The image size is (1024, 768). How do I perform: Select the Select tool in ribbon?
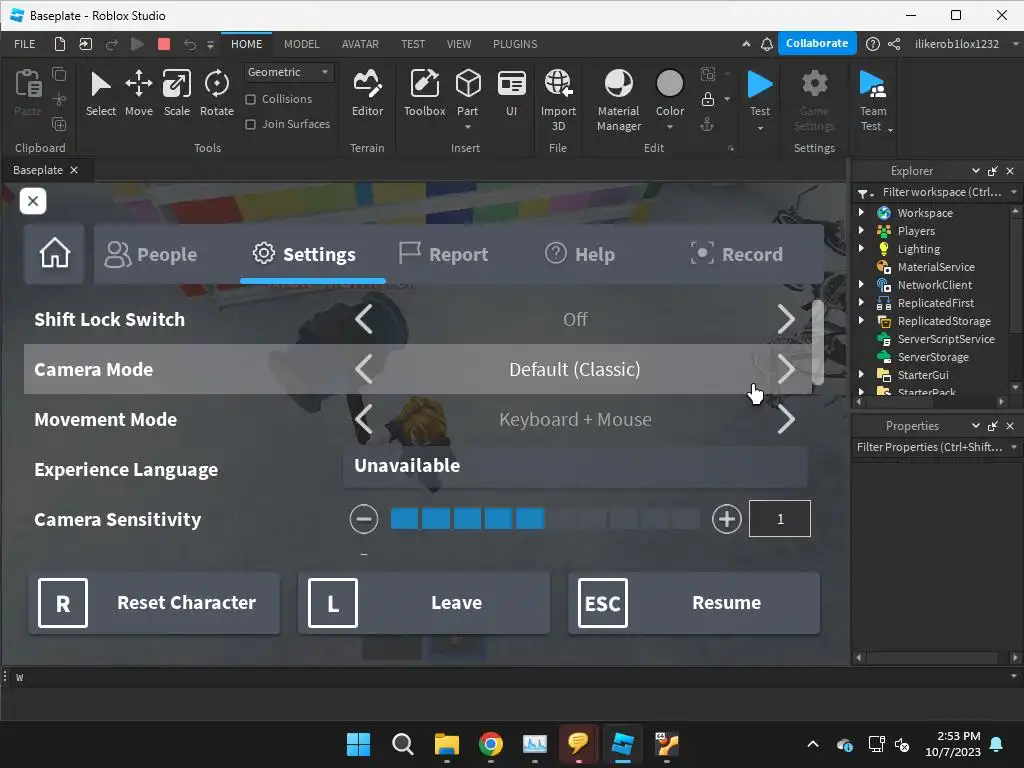coord(101,93)
